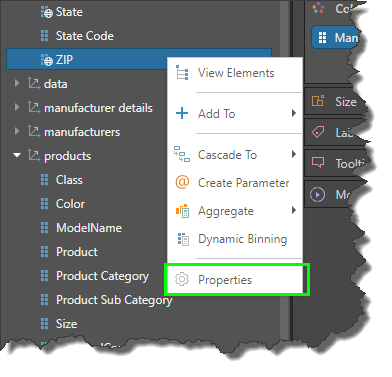Select the State Code column

85,36
